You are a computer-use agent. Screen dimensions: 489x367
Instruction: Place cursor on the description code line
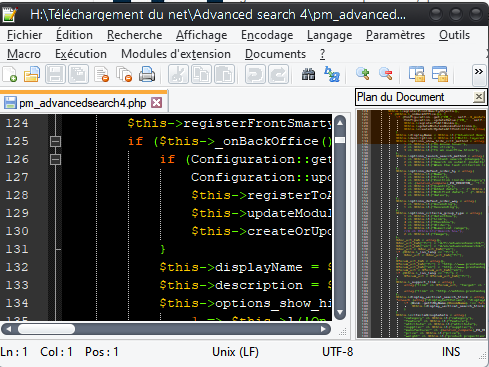(245, 285)
